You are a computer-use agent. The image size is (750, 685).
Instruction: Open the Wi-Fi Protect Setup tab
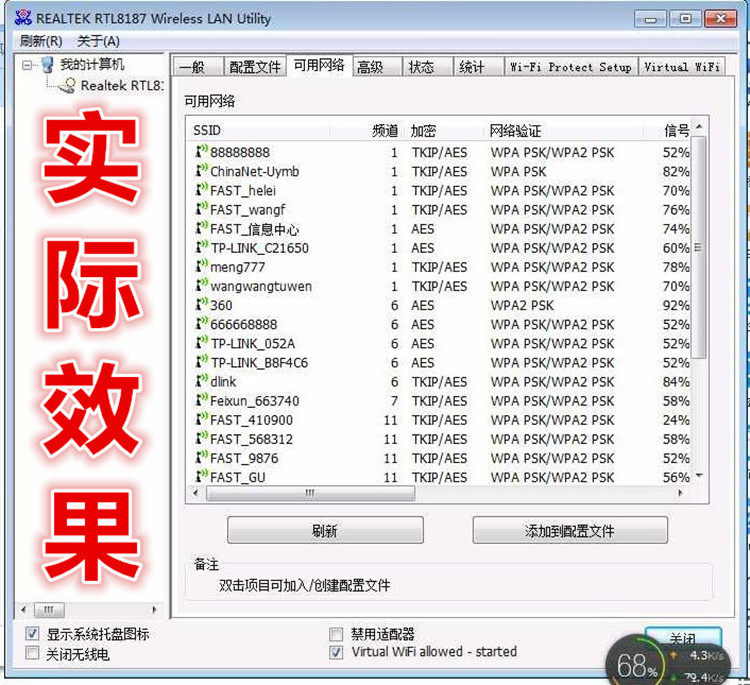[571, 66]
